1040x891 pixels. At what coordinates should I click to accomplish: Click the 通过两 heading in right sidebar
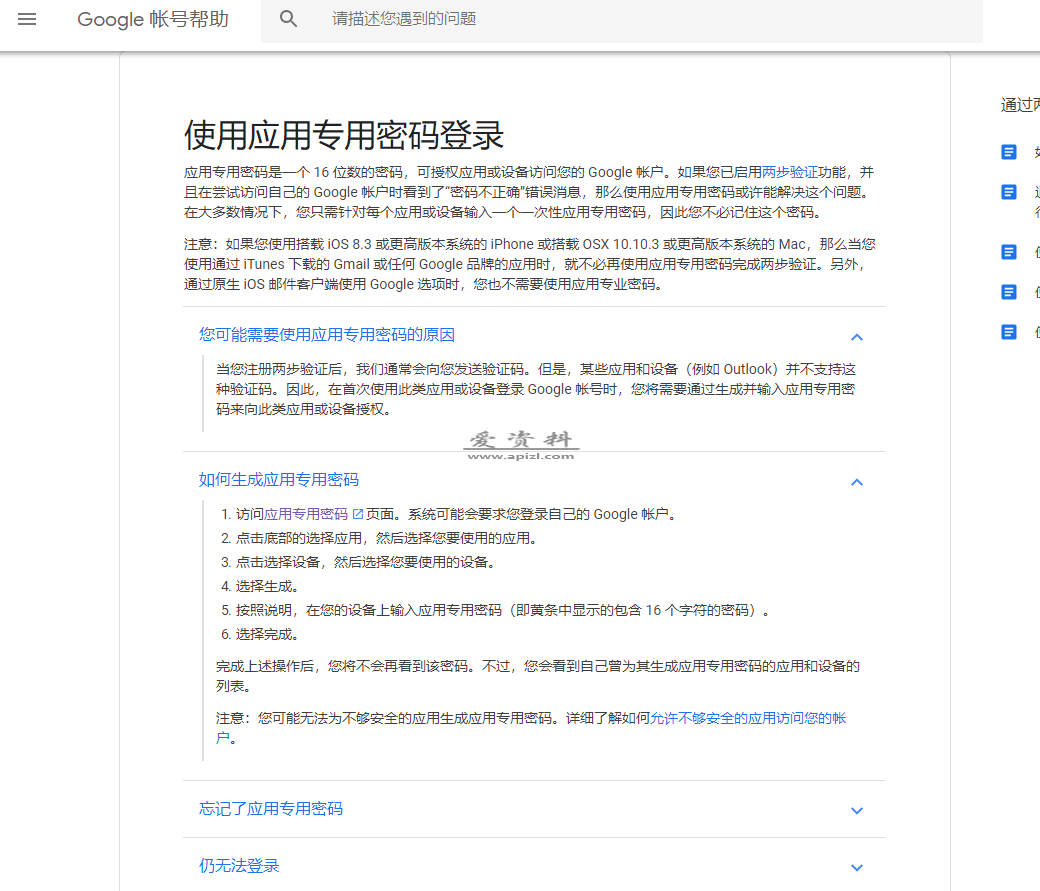pyautogui.click(x=1018, y=103)
